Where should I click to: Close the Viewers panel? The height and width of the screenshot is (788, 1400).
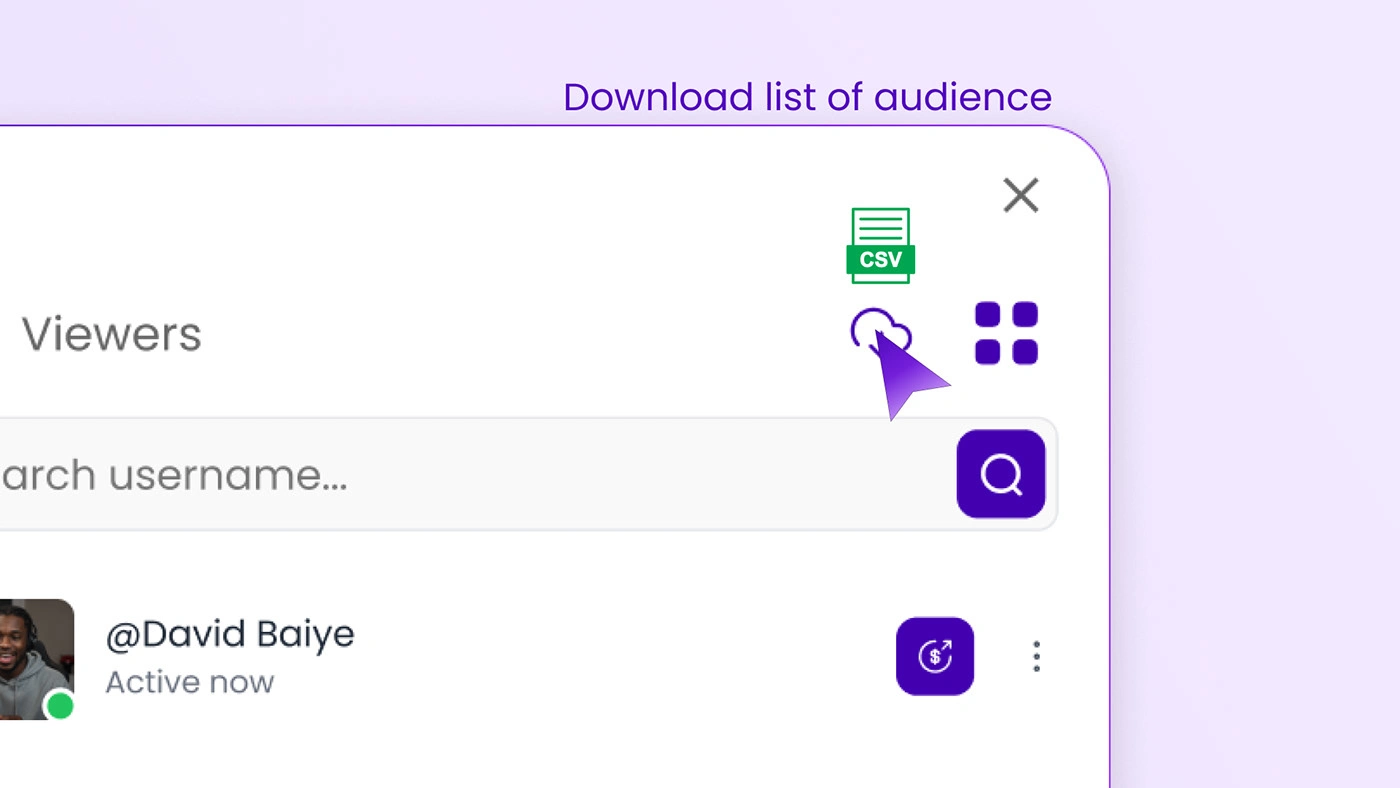[x=1021, y=196]
